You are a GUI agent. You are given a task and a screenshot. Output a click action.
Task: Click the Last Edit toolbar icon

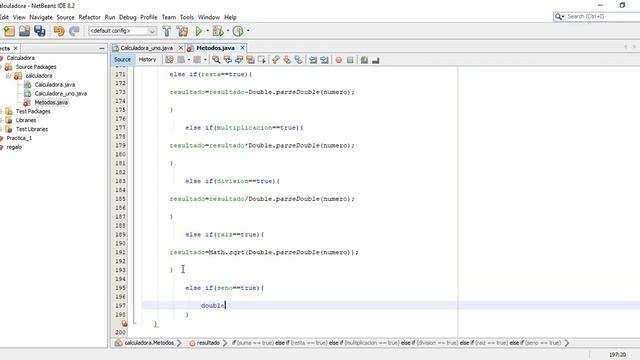169,60
